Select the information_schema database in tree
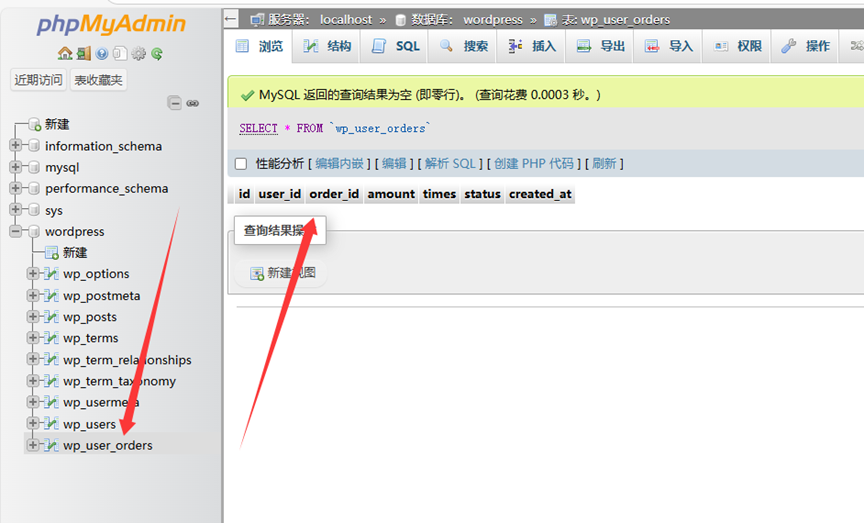The image size is (864, 523). pyautogui.click(x=103, y=146)
